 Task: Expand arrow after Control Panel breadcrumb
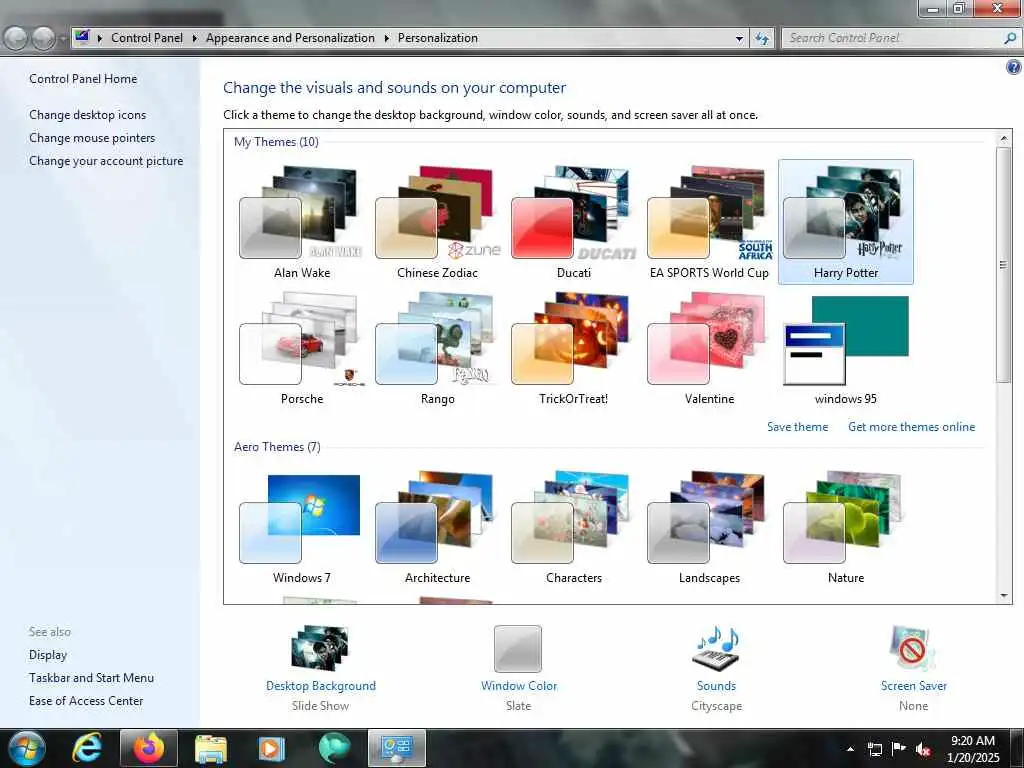195,38
